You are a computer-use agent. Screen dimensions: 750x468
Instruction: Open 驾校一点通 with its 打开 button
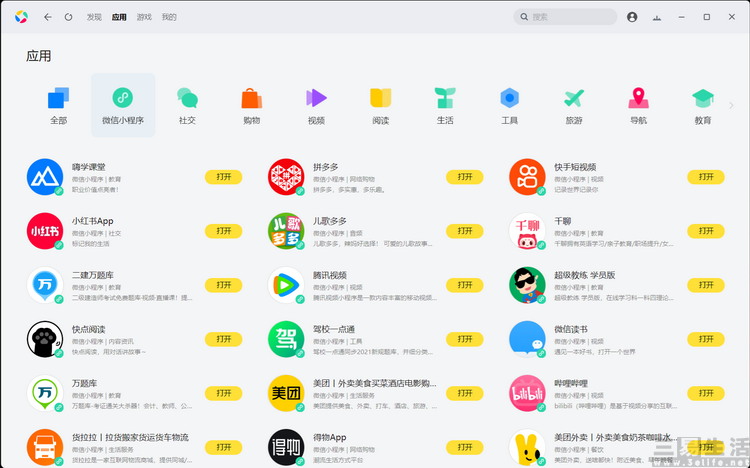point(465,339)
